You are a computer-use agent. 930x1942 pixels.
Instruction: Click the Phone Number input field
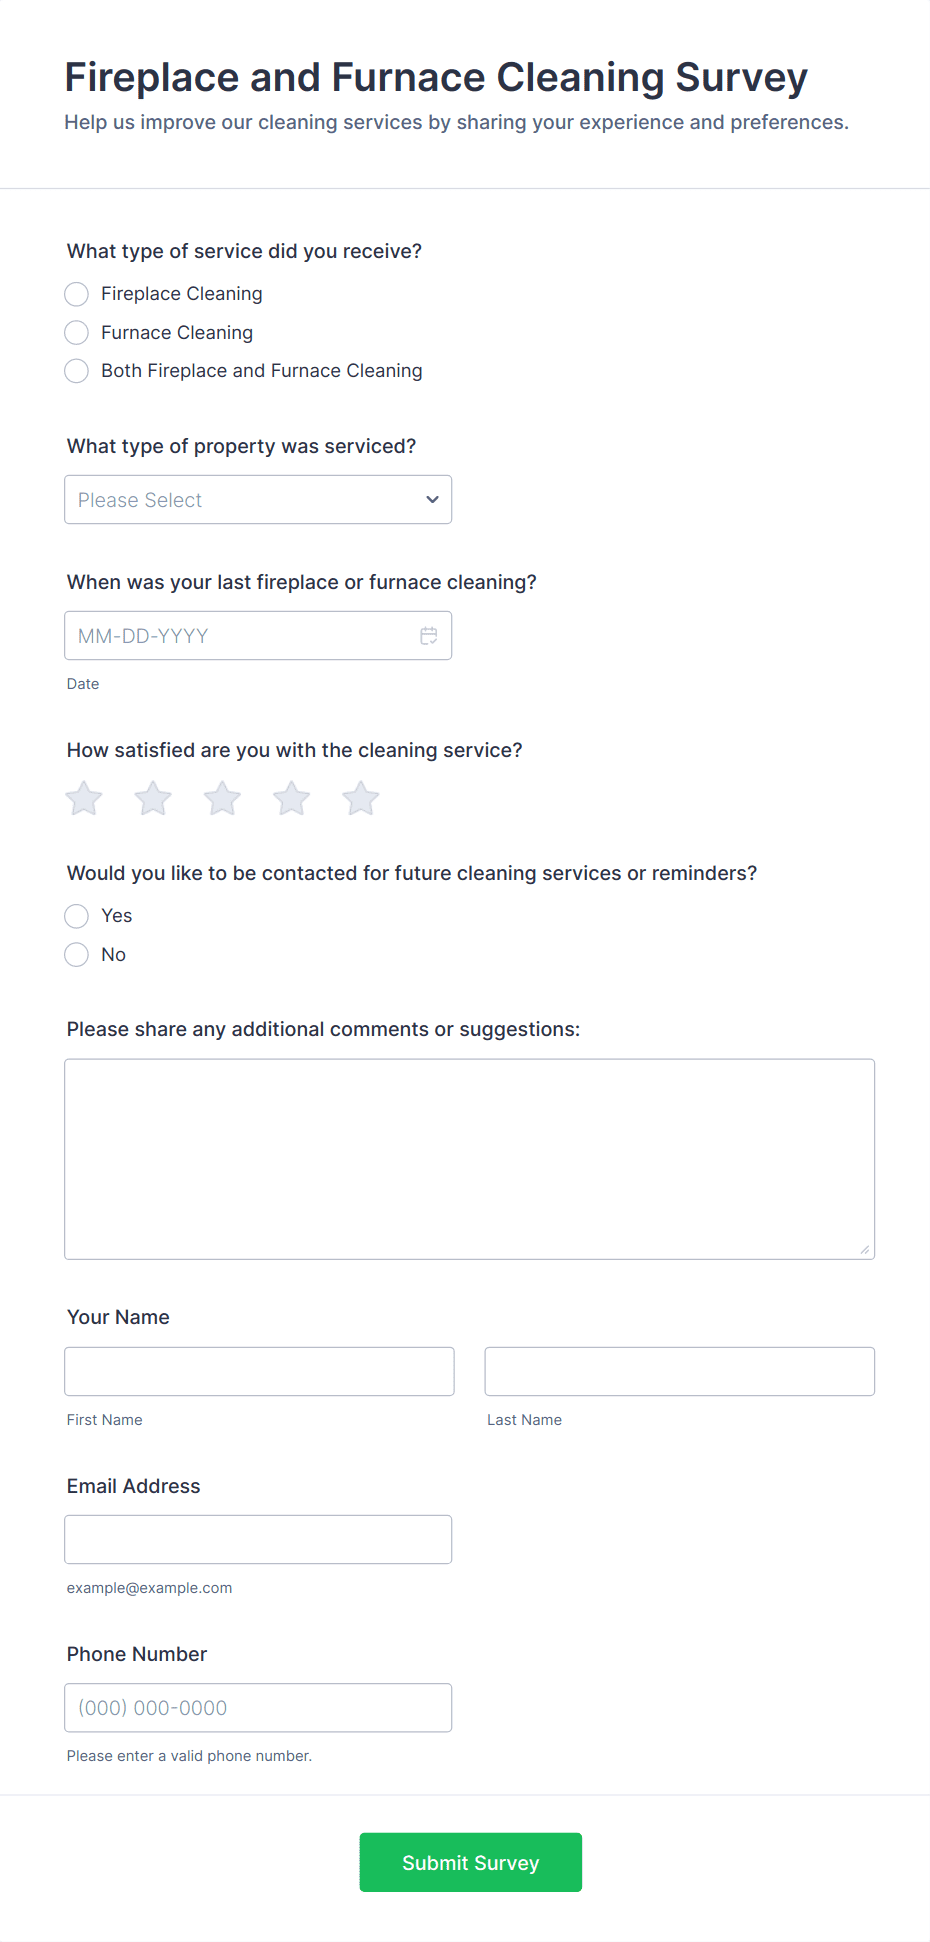coord(258,1707)
